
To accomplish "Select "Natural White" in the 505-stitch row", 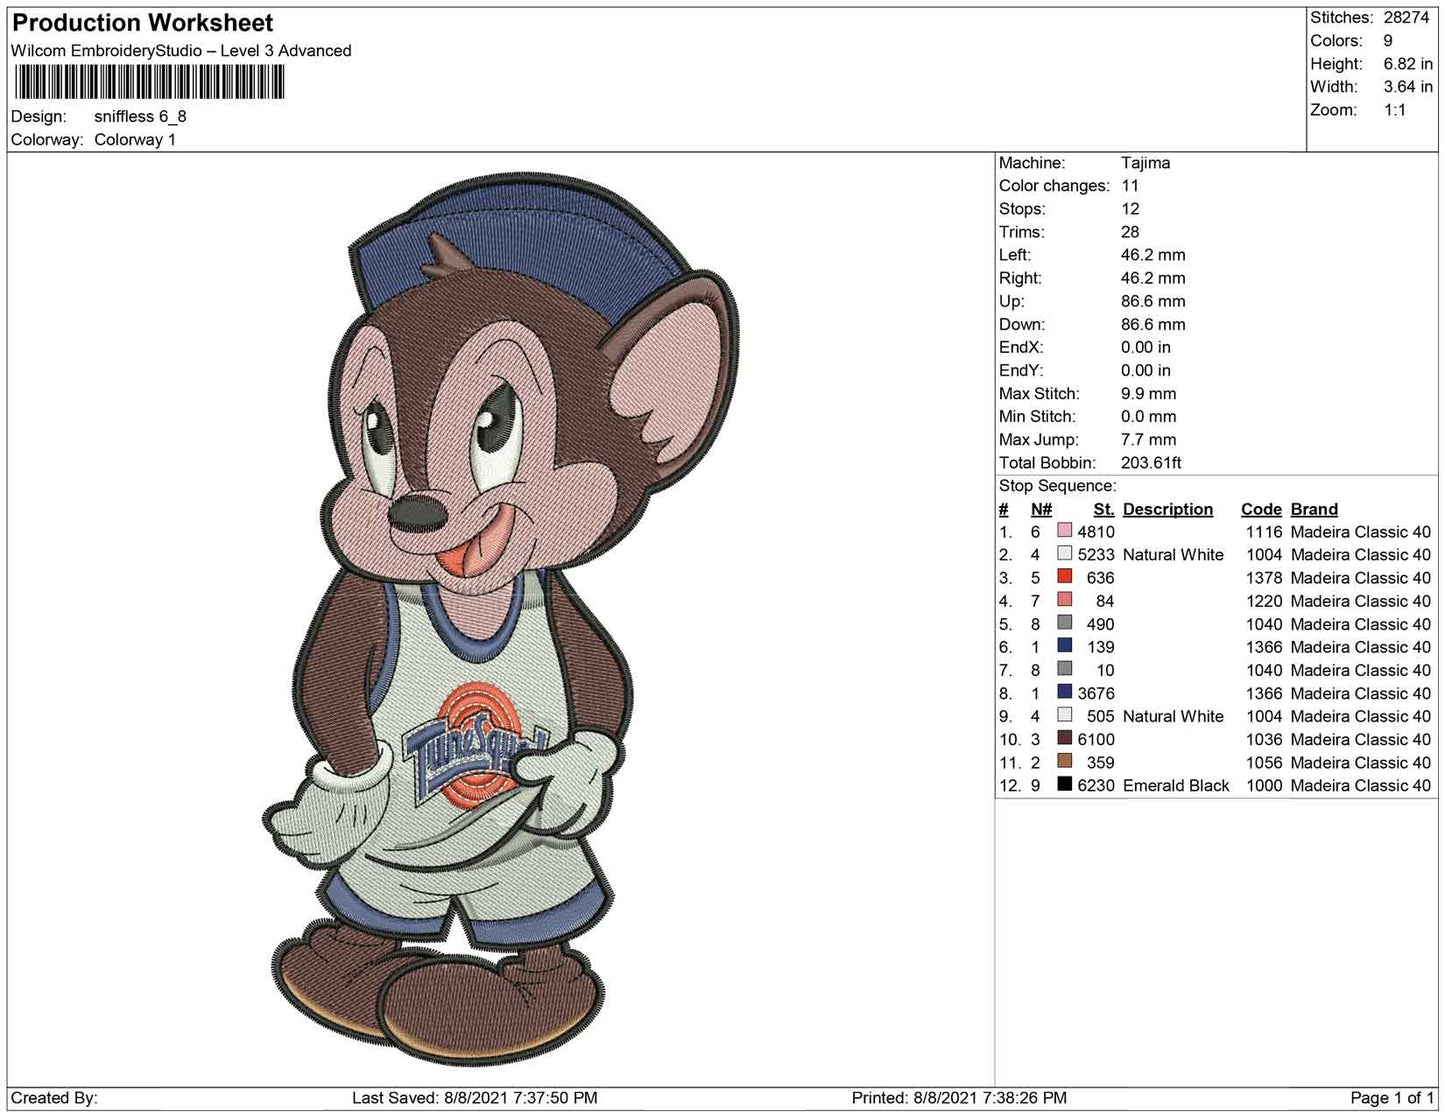I will coord(1173,716).
